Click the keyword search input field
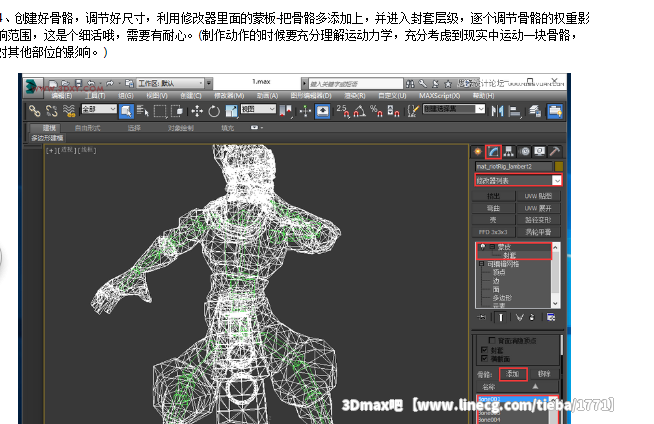Screen dimensions: 654x424 355,84
